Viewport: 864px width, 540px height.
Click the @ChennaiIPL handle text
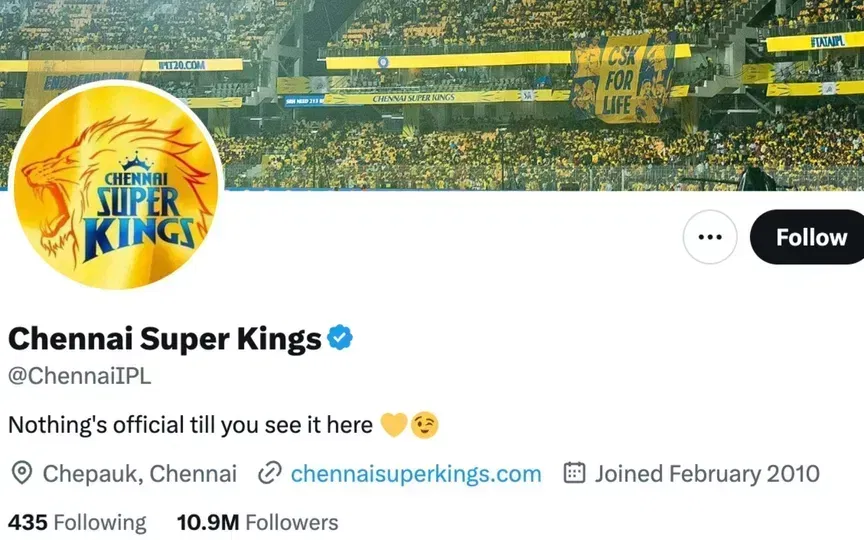click(79, 377)
